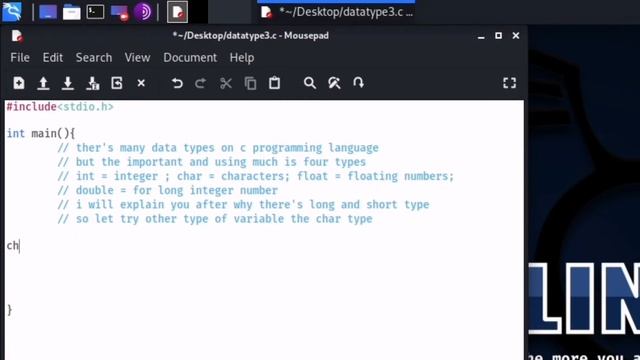Click the Save As toolbar icon
Viewport: 640px width, 360px height.
[x=93, y=83]
